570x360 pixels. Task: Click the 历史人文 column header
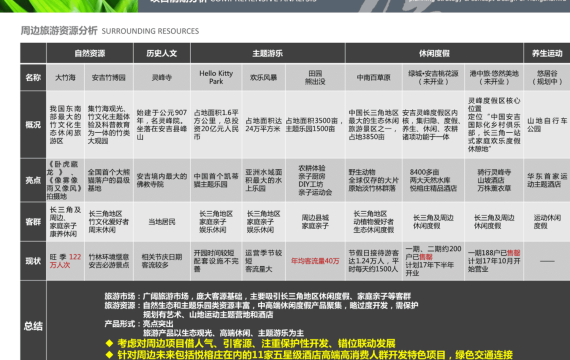[162, 53]
